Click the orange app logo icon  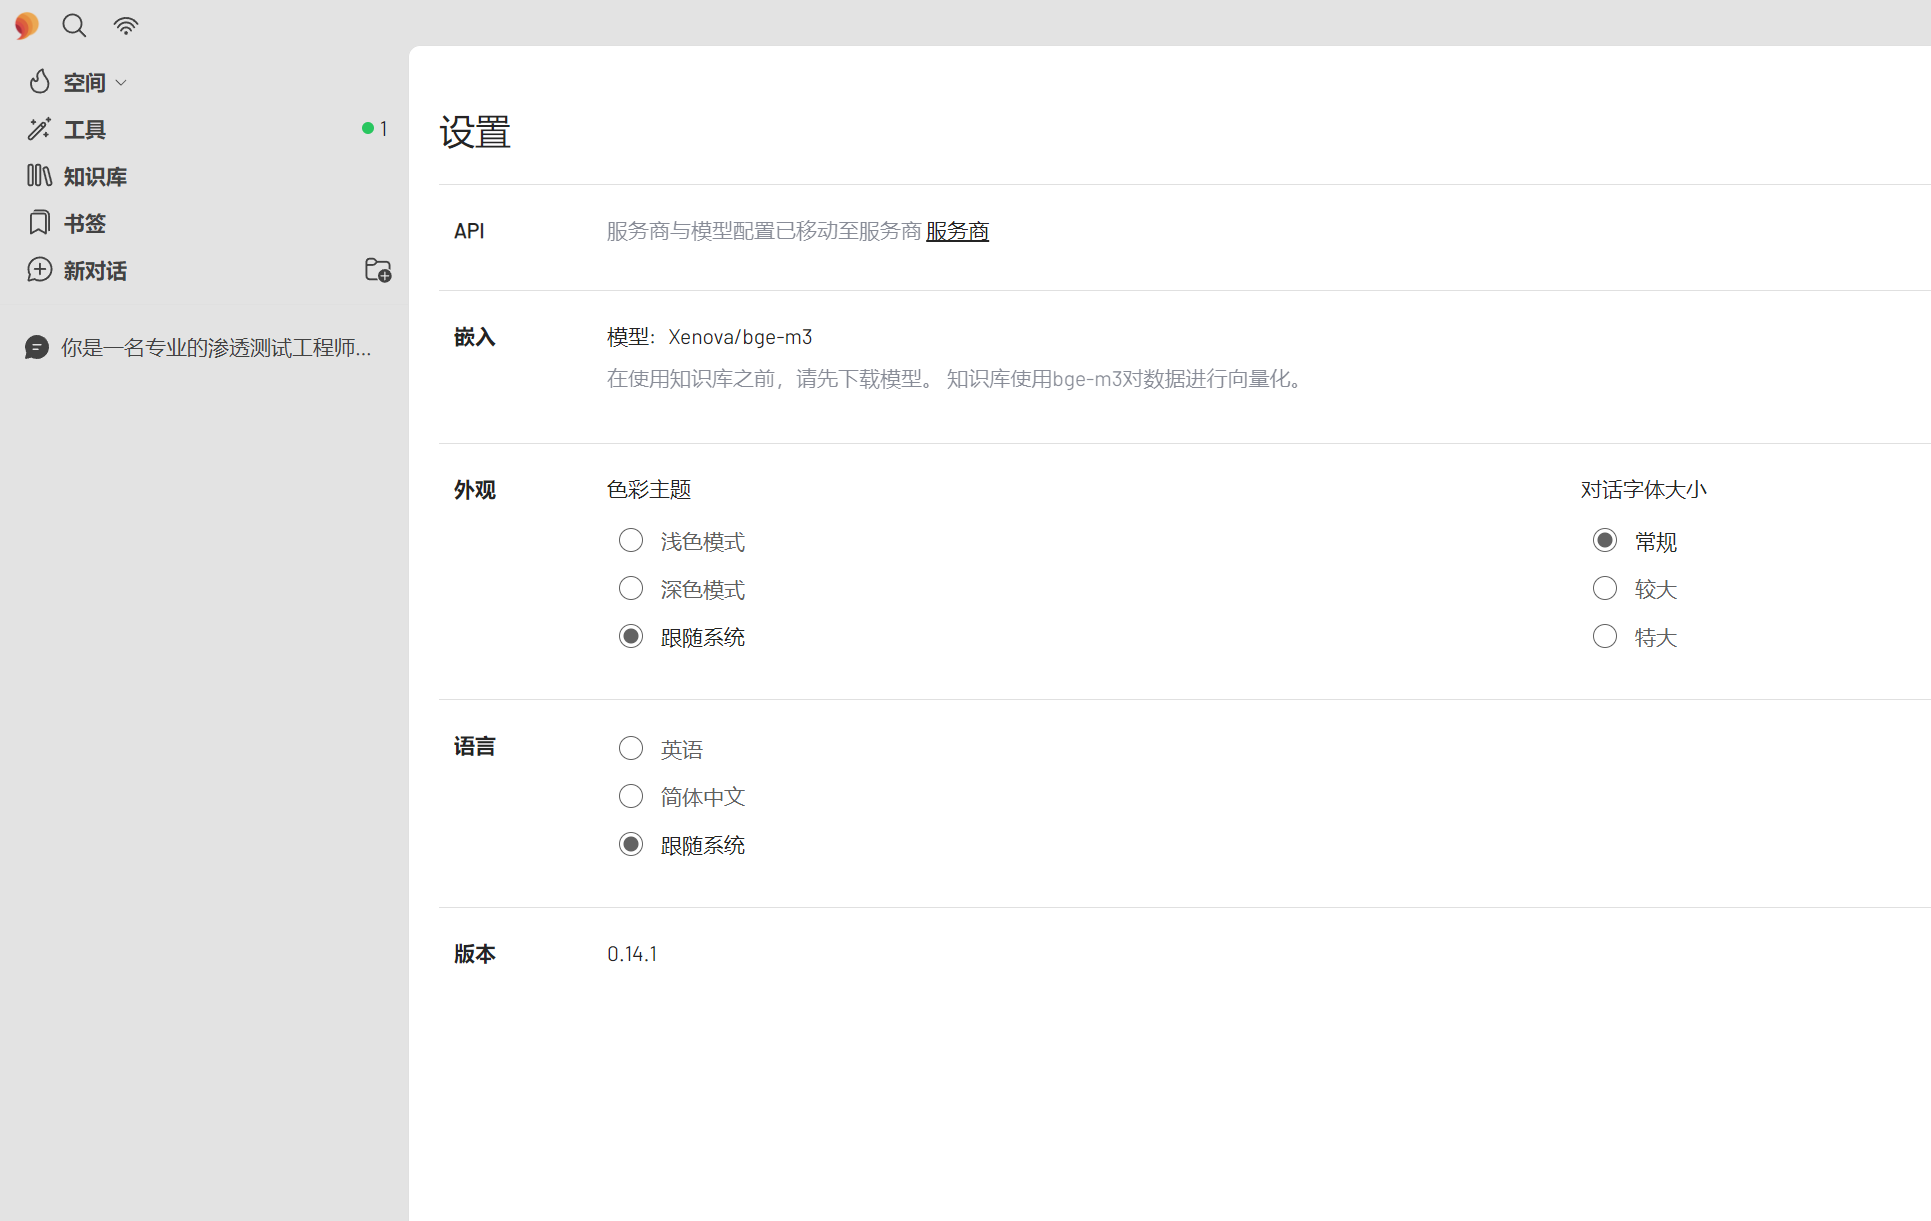click(27, 25)
